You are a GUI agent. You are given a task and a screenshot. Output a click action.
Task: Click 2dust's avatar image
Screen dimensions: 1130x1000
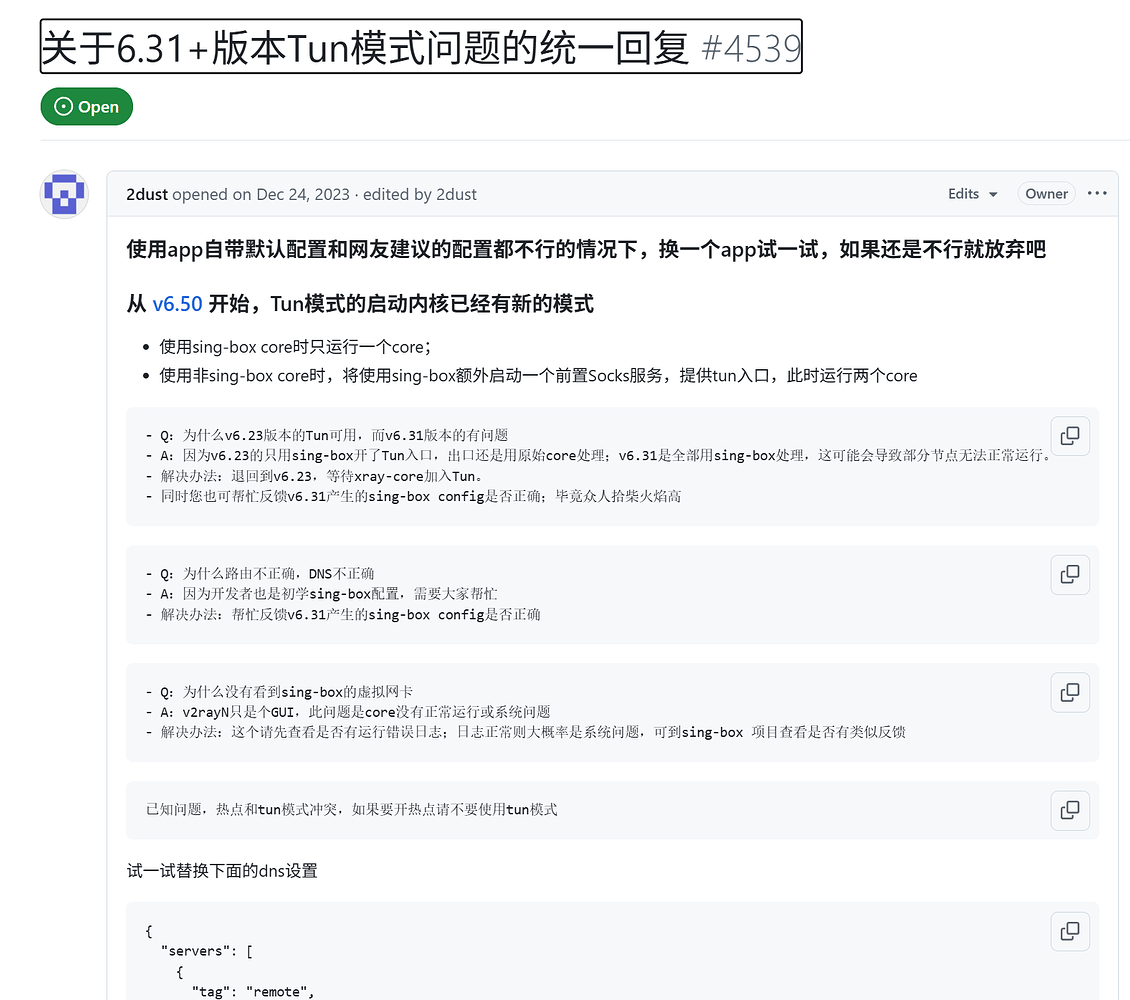tap(64, 194)
